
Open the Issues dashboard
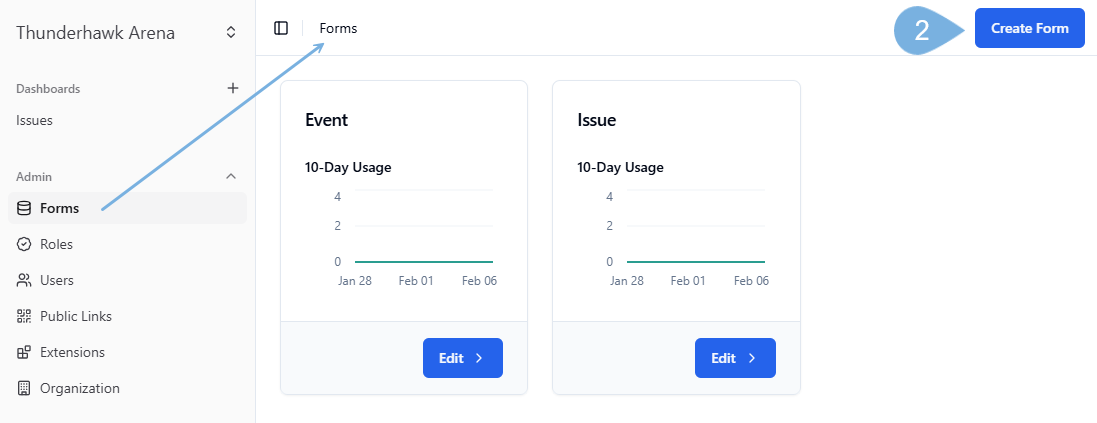34,120
